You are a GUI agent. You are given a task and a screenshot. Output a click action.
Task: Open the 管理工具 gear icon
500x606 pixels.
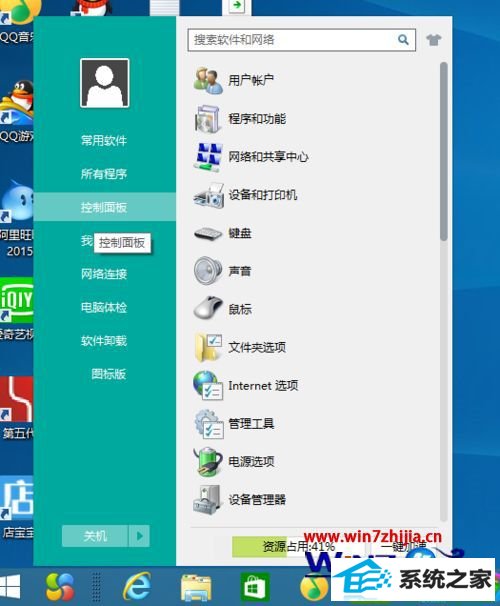point(208,424)
